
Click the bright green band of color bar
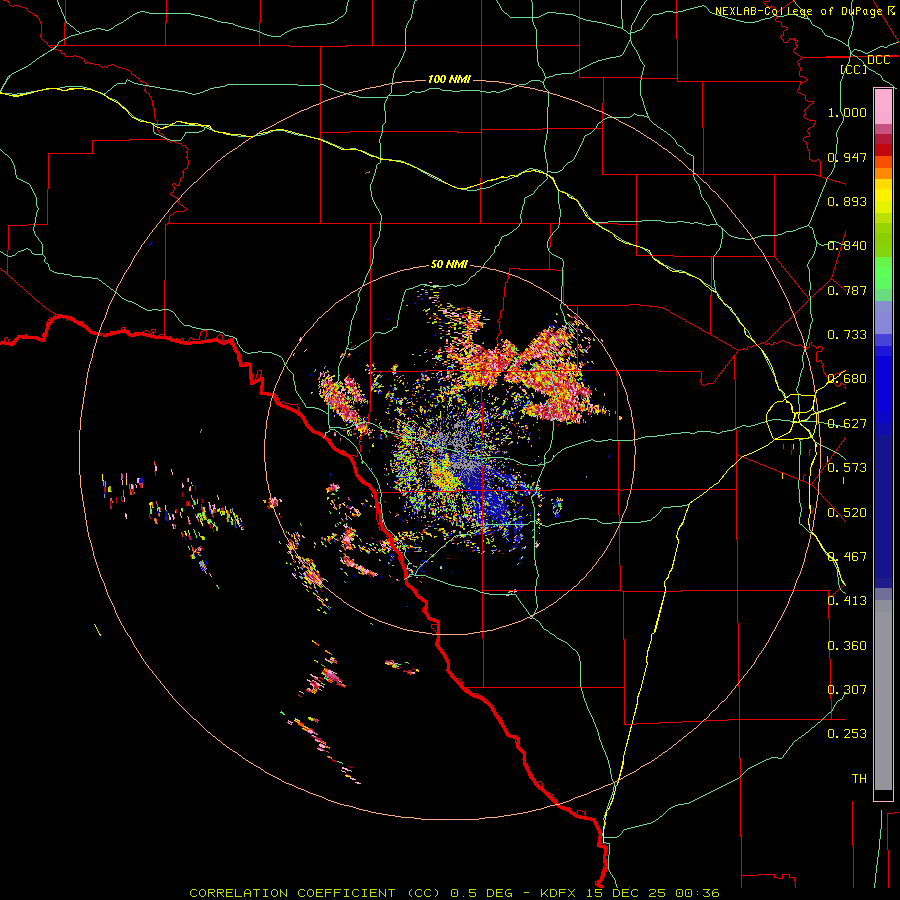coord(883,272)
